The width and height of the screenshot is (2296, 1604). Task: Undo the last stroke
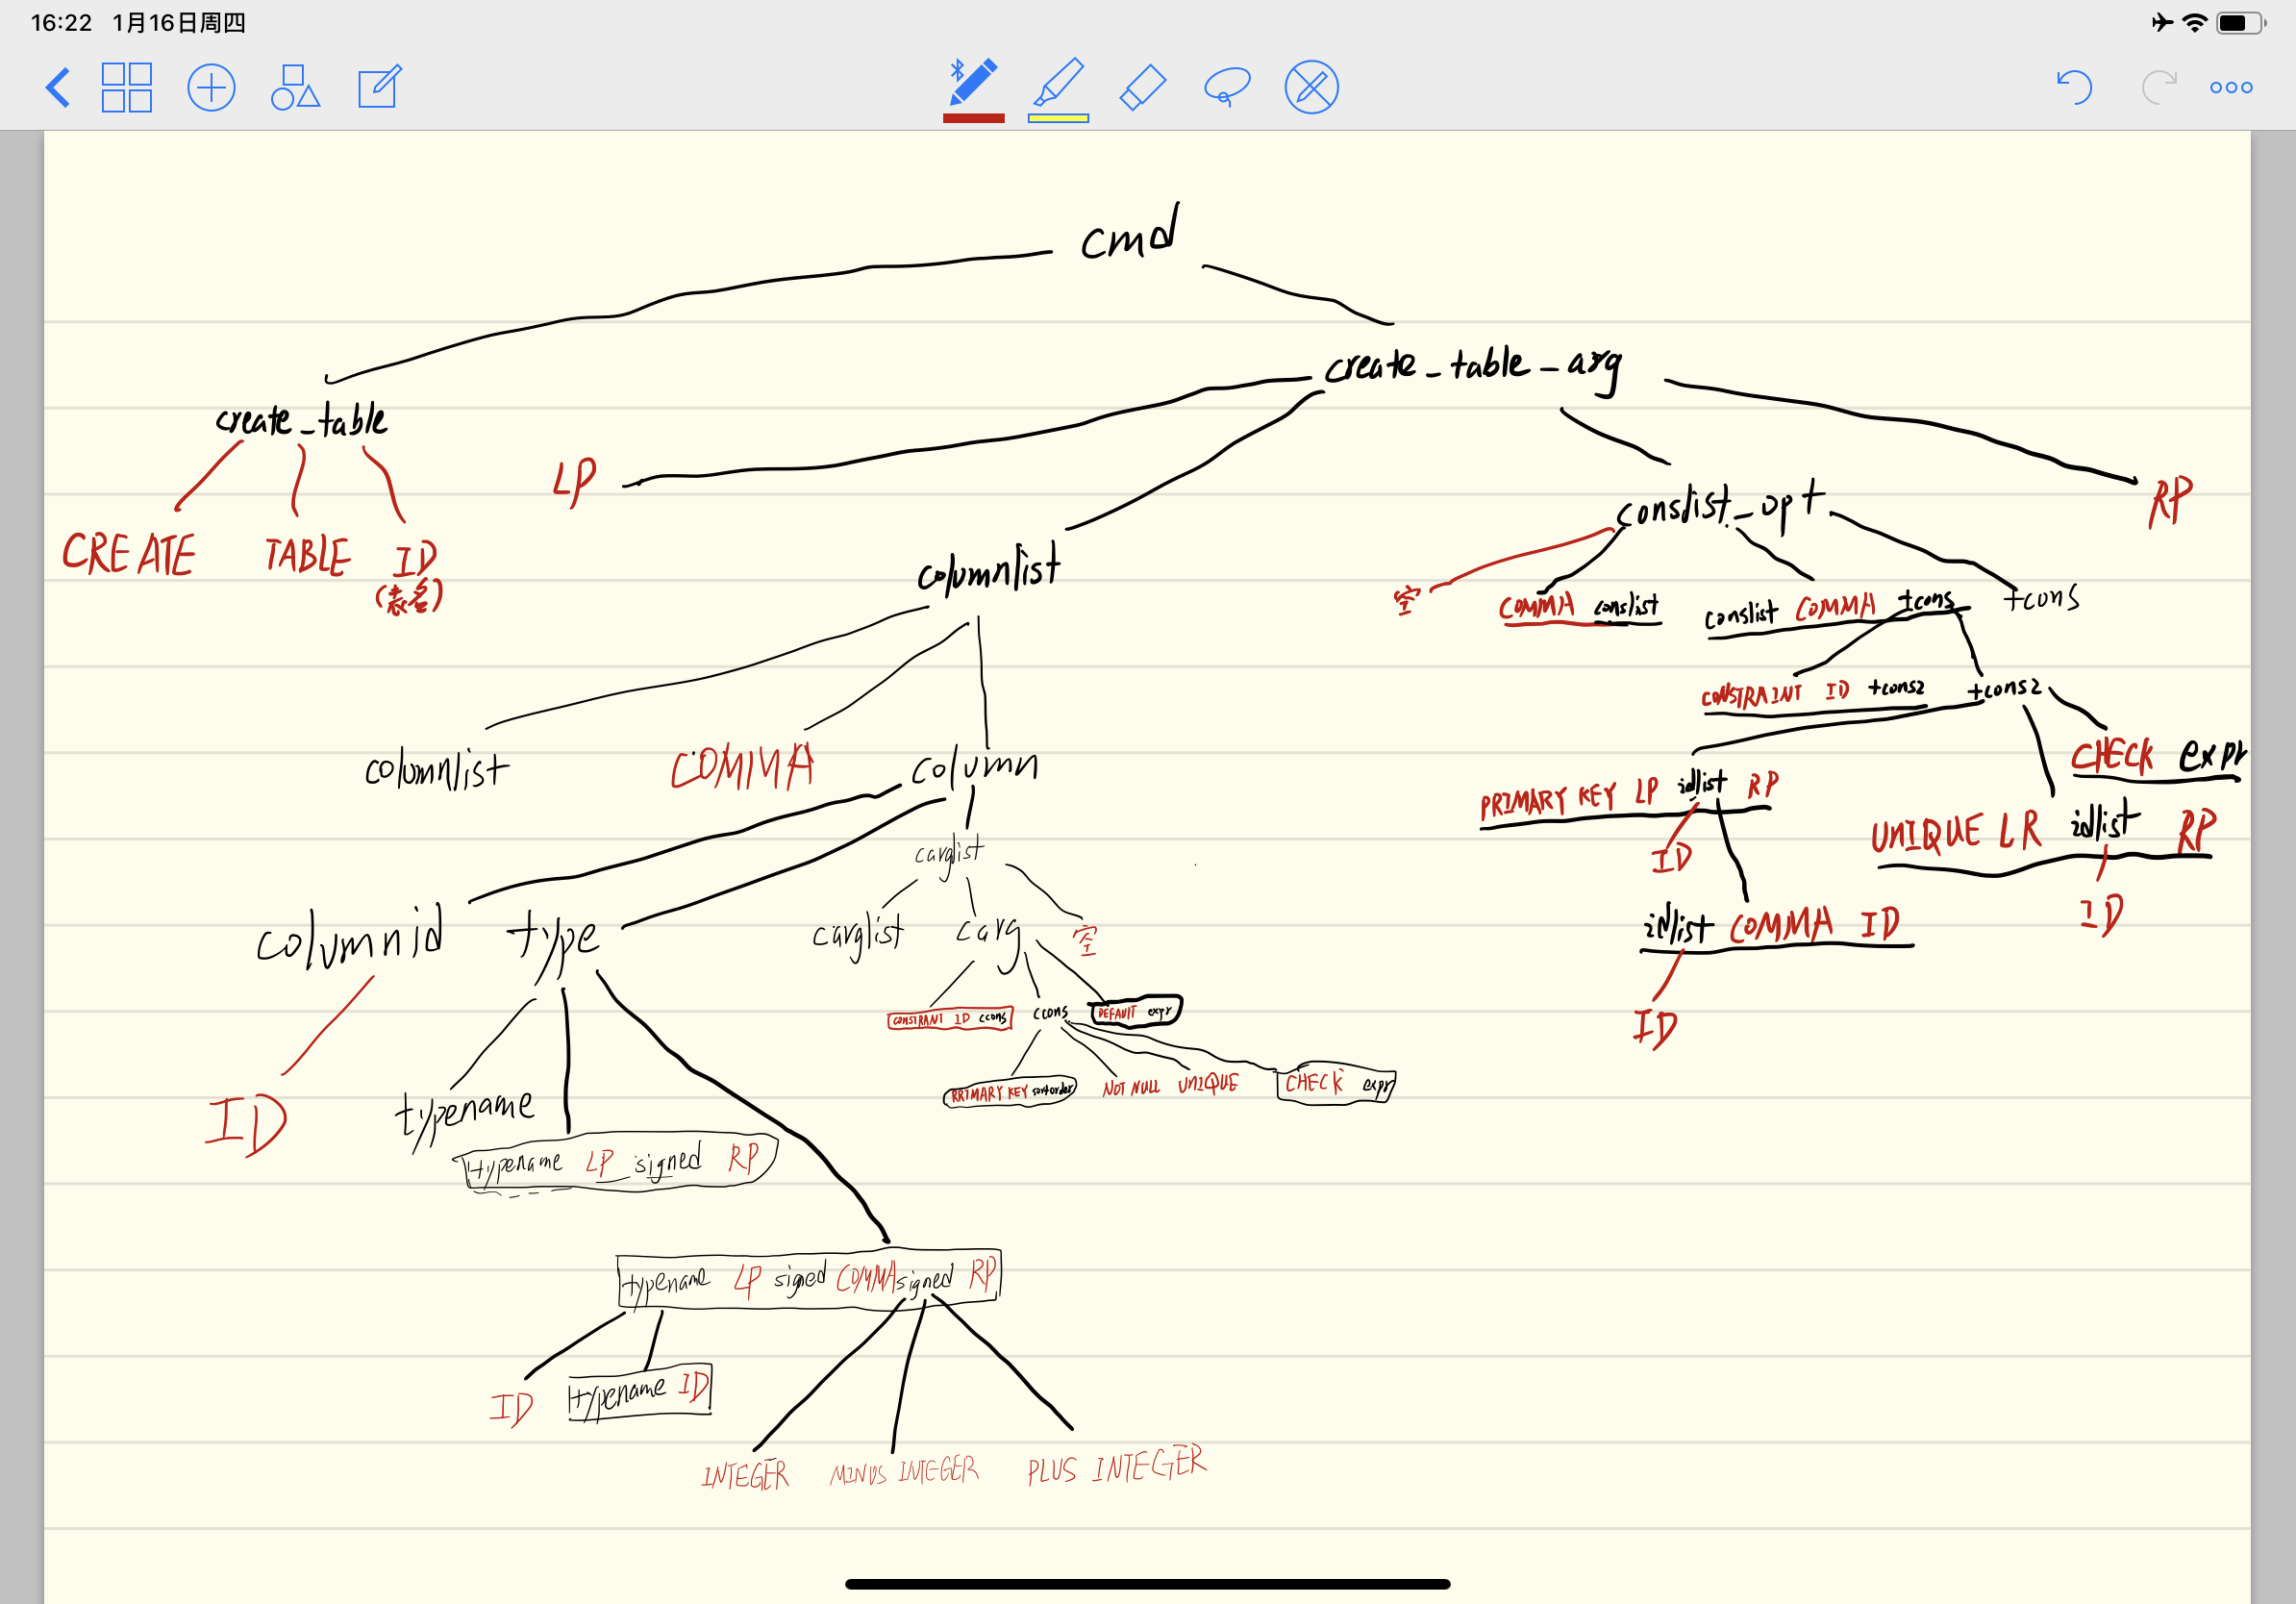tap(2073, 87)
